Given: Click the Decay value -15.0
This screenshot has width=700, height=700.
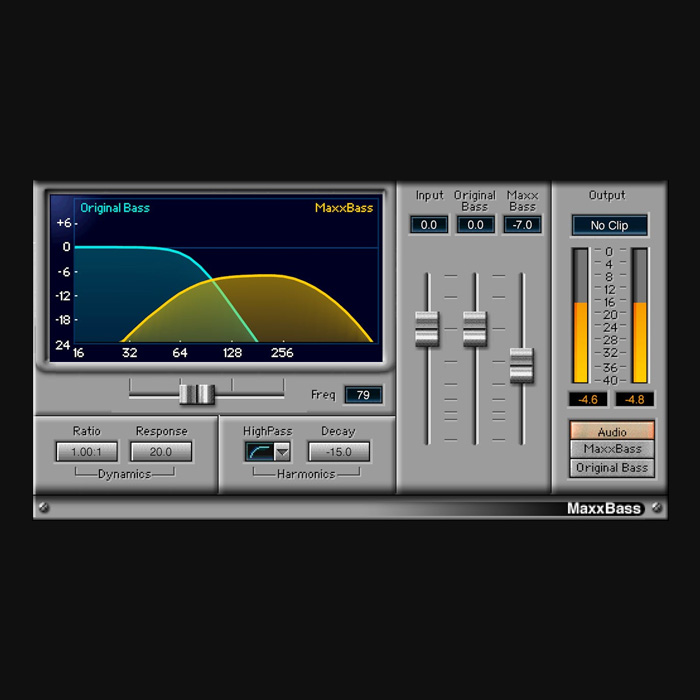Looking at the screenshot, I should tap(339, 452).
